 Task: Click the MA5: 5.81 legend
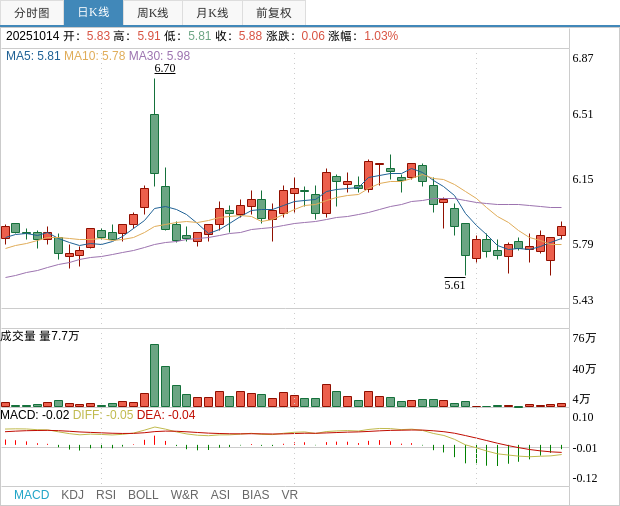click(x=33, y=56)
